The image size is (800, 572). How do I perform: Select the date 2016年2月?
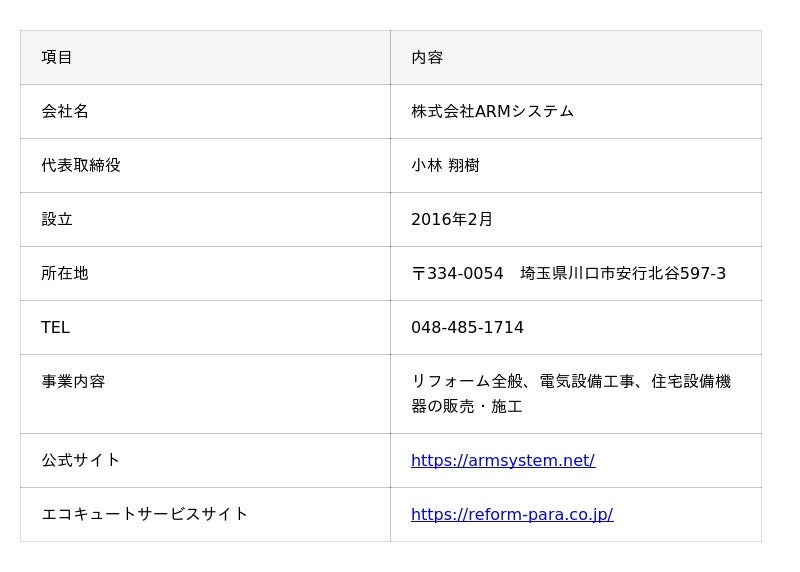452,219
